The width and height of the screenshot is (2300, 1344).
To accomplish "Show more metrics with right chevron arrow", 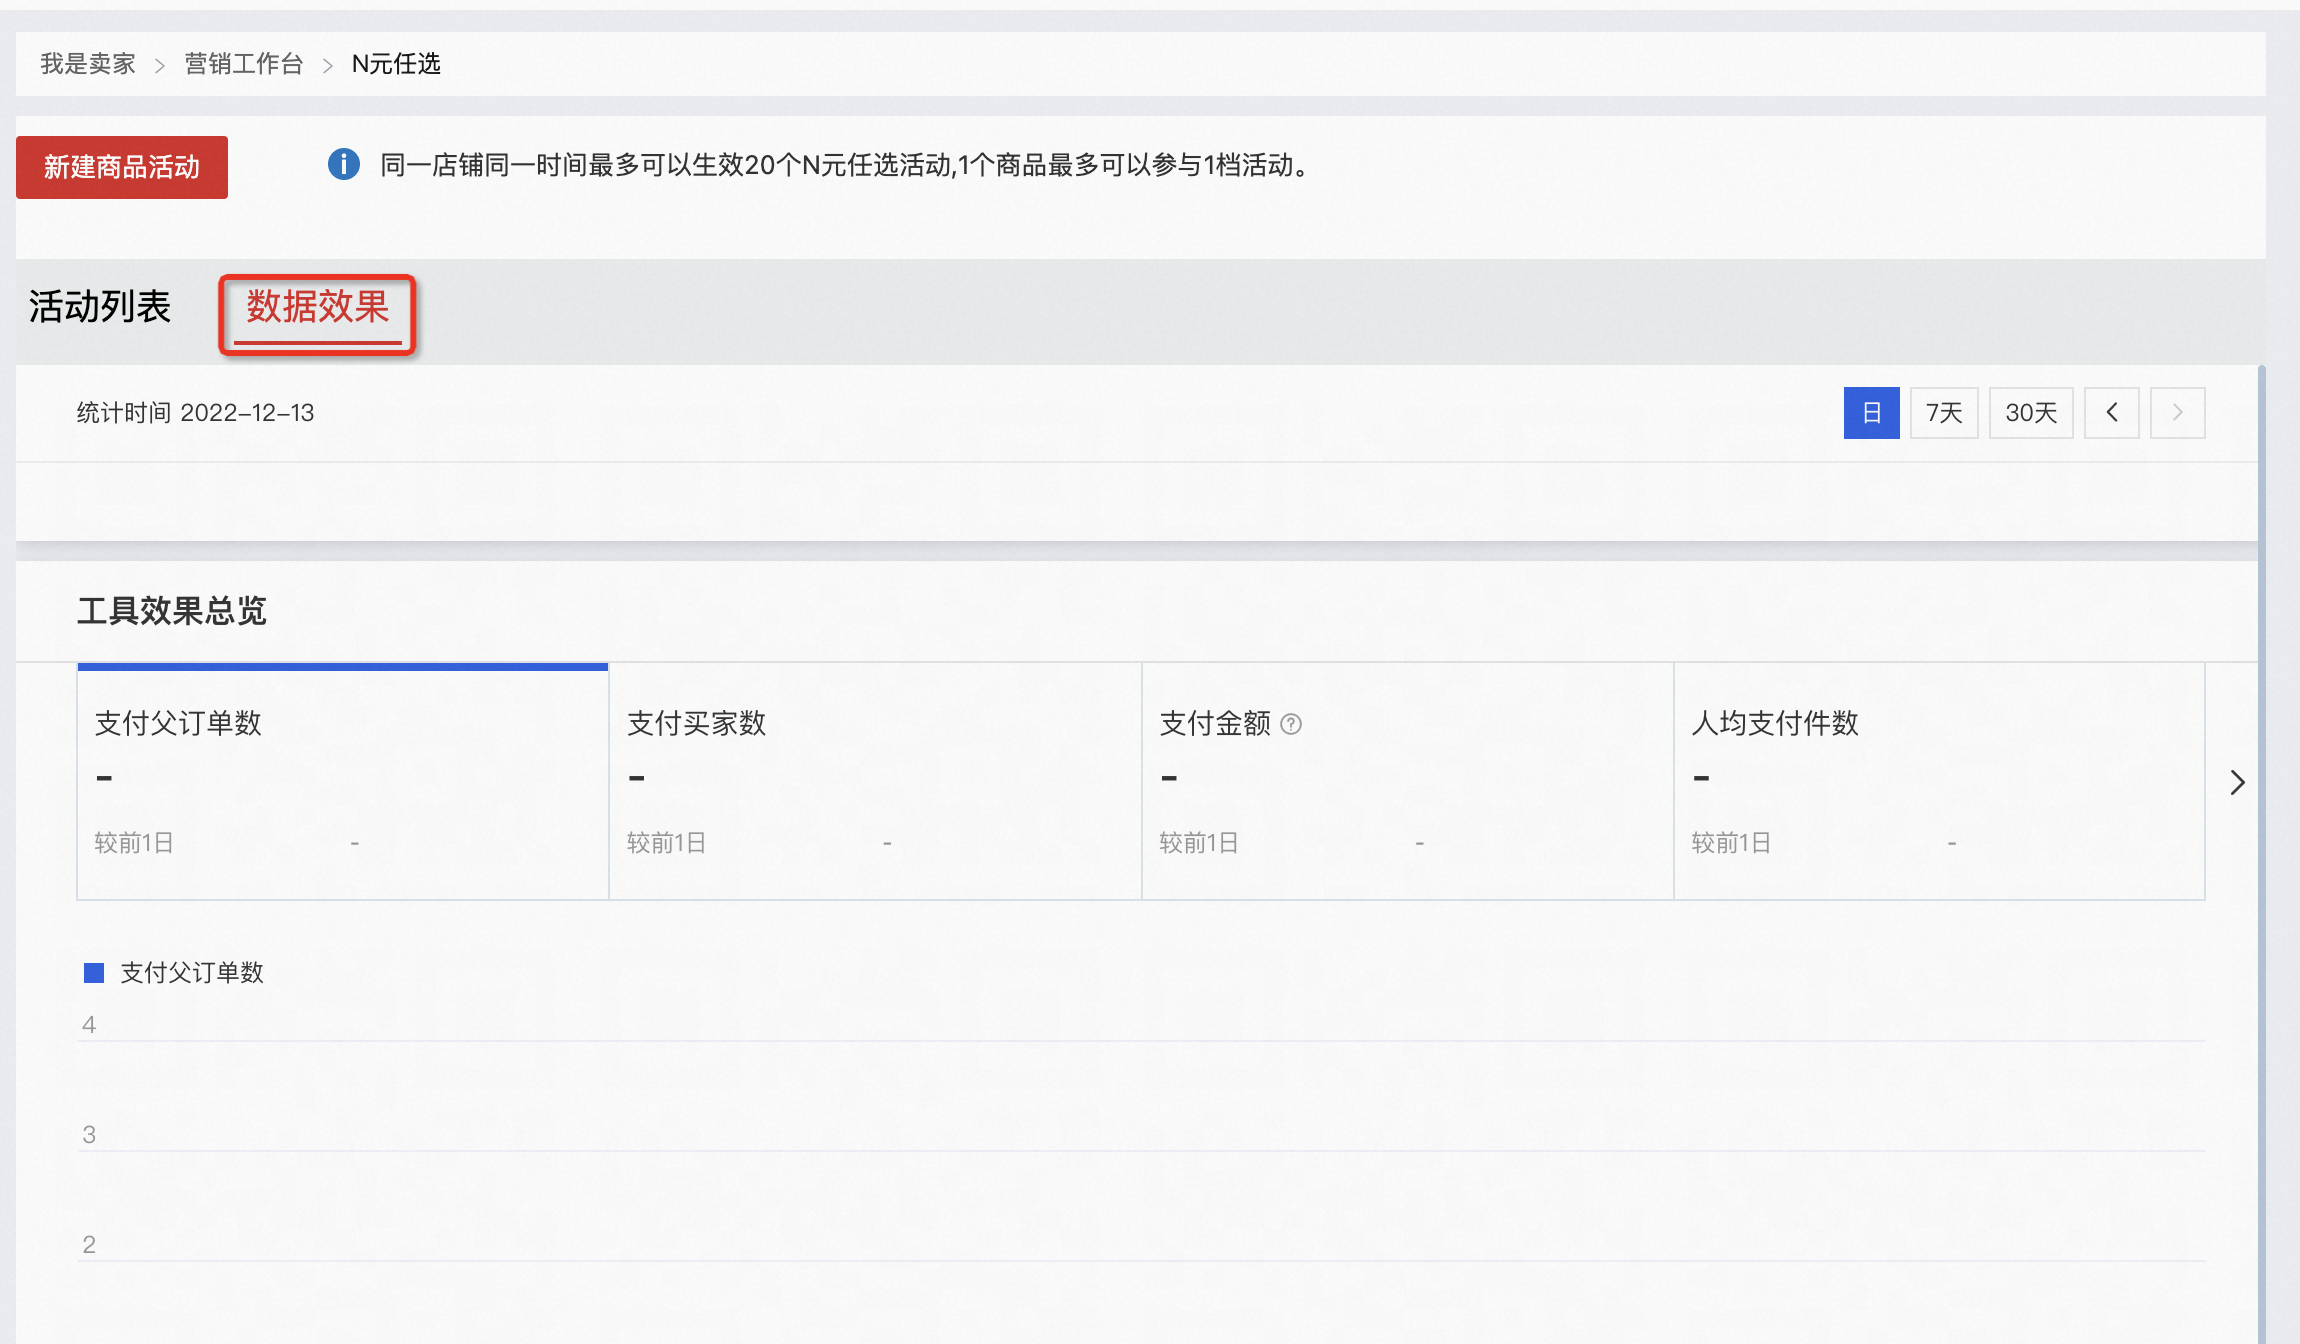I will point(2238,782).
